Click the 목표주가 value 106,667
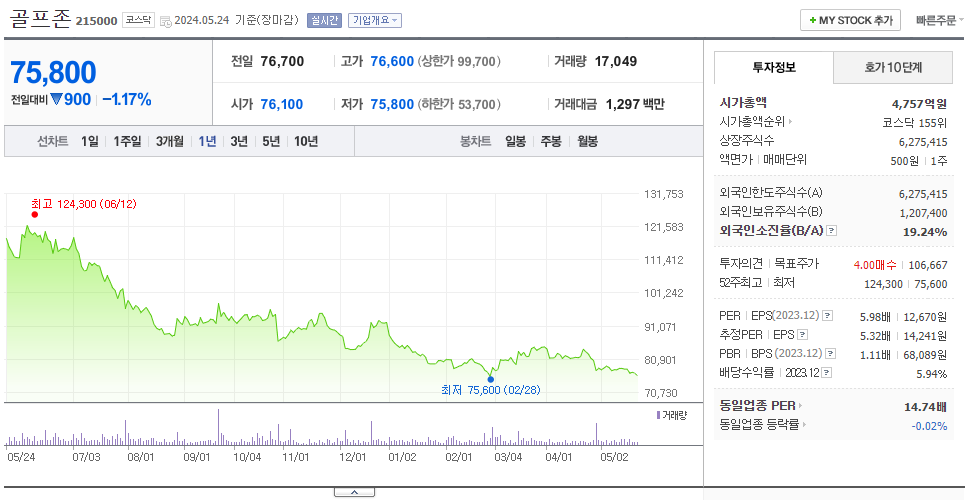The image size is (968, 500). click(928, 265)
